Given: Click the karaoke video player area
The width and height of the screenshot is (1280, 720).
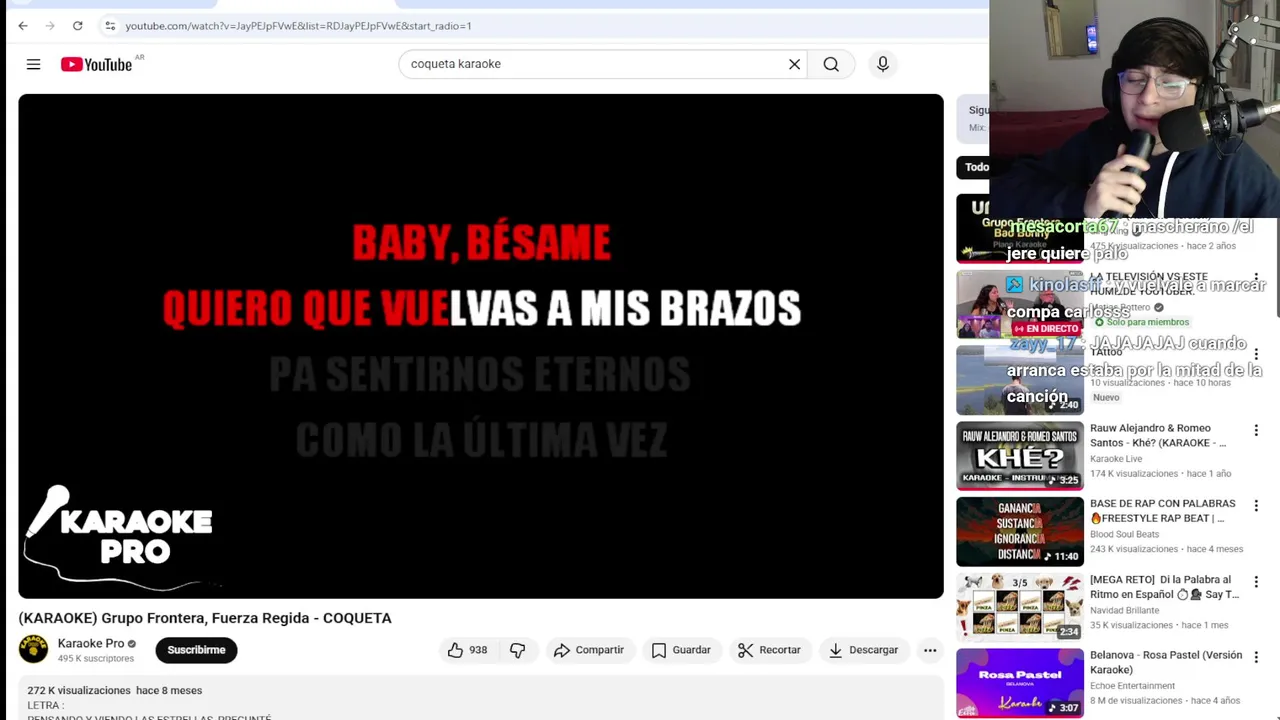Looking at the screenshot, I should (x=480, y=346).
